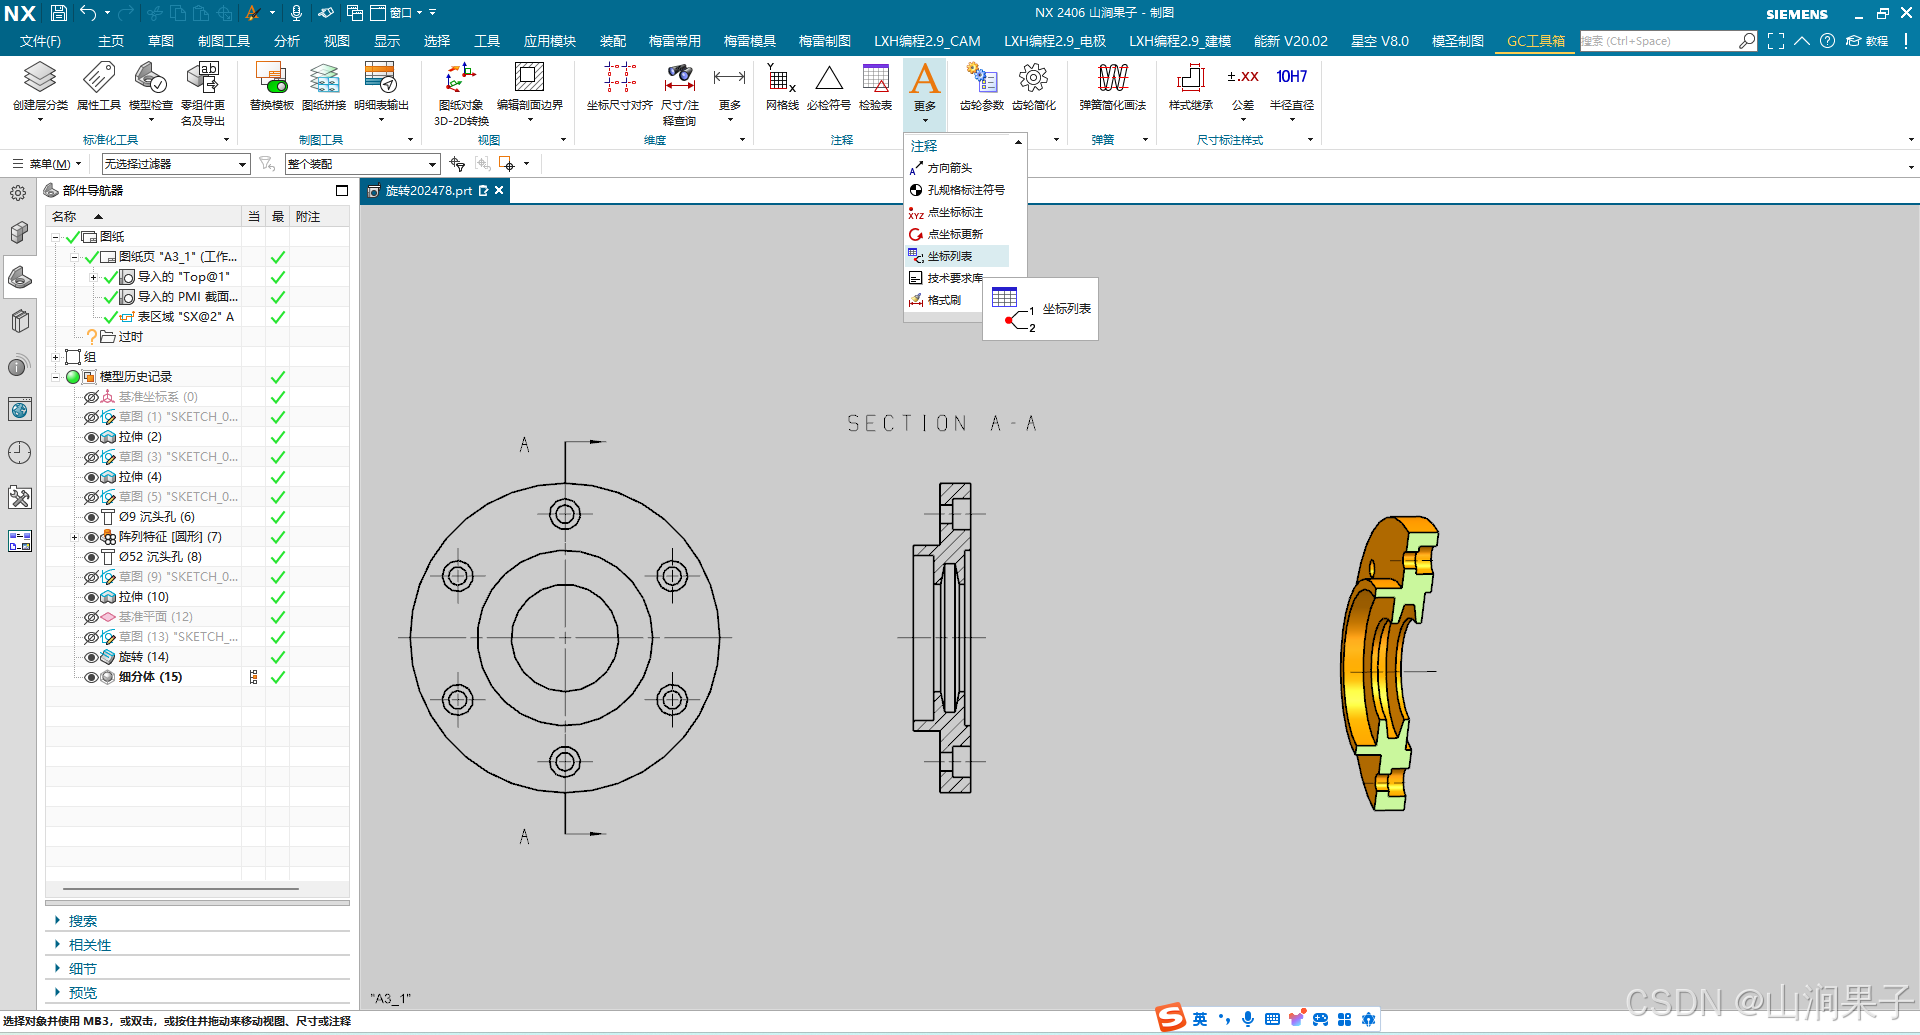
Task: Open the 创建层分类 layer classification tool
Action: click(x=40, y=87)
